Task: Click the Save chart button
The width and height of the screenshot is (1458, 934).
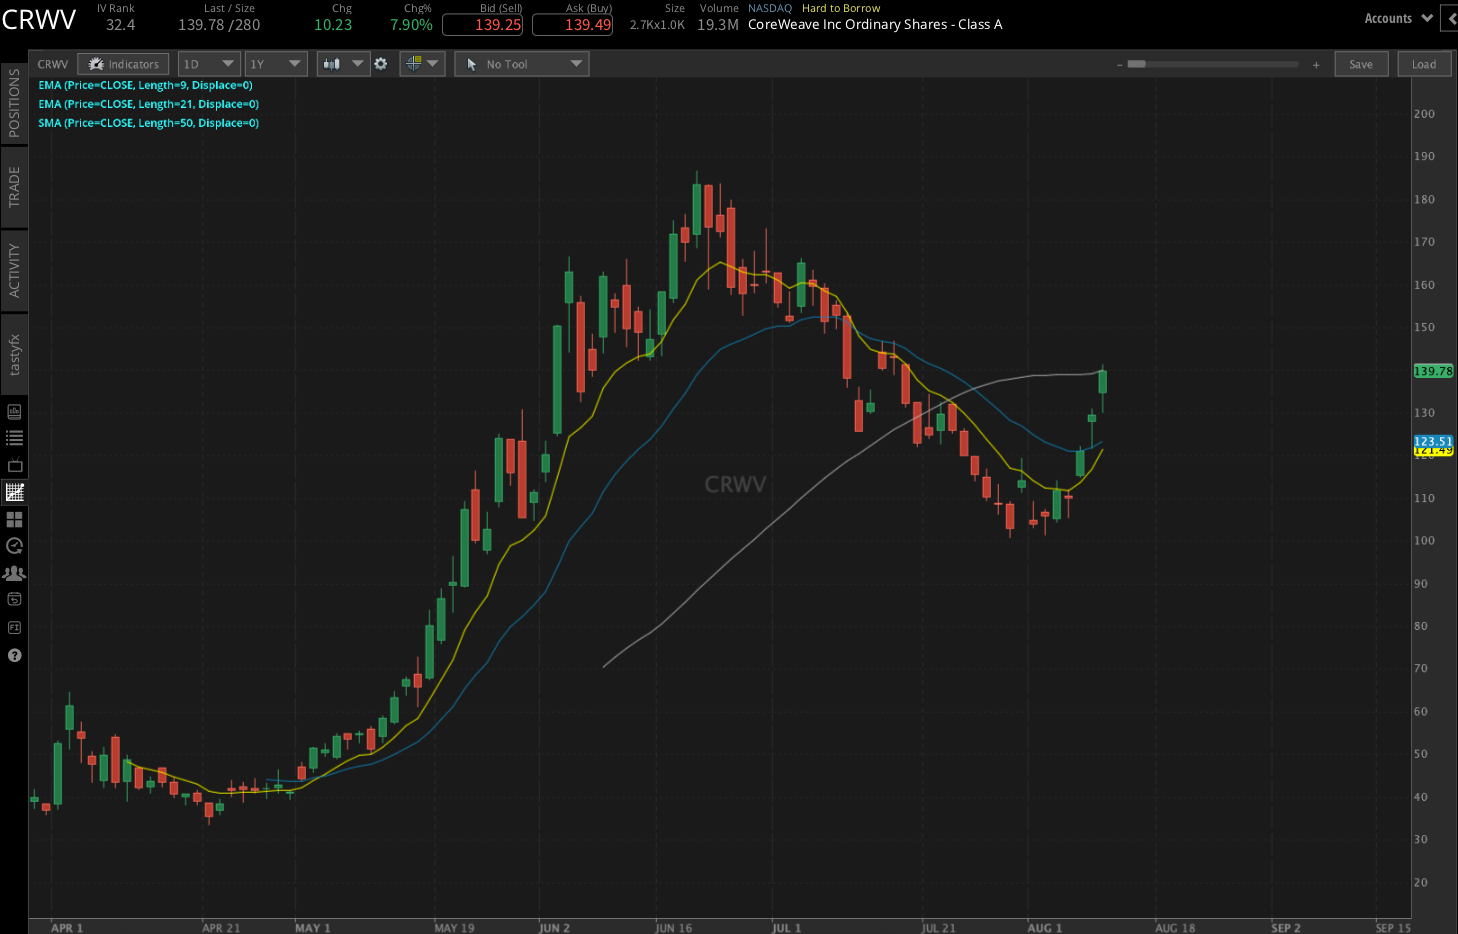Action: click(x=1361, y=63)
